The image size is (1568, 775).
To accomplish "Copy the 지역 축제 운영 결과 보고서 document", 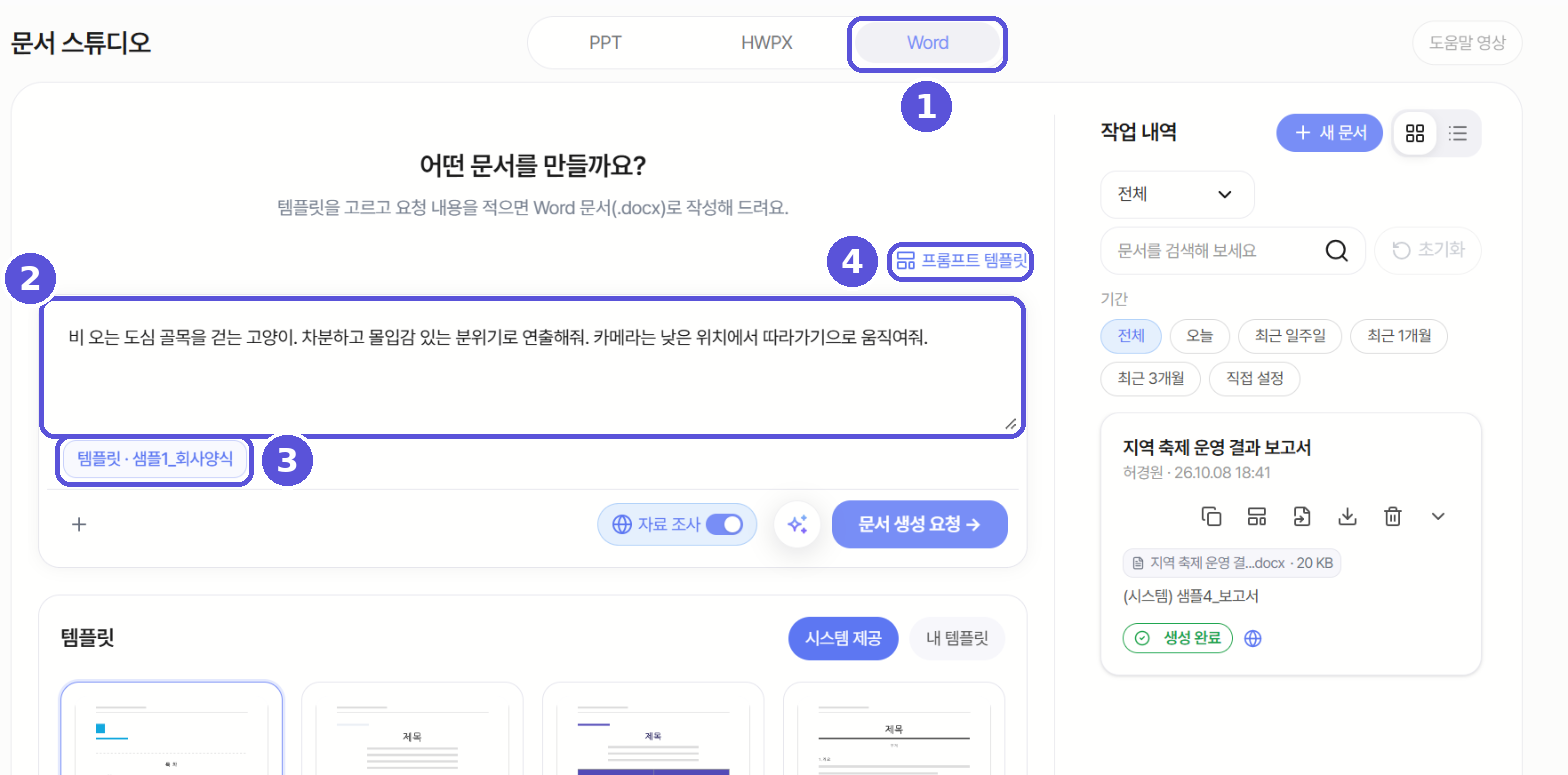I will point(1212,516).
